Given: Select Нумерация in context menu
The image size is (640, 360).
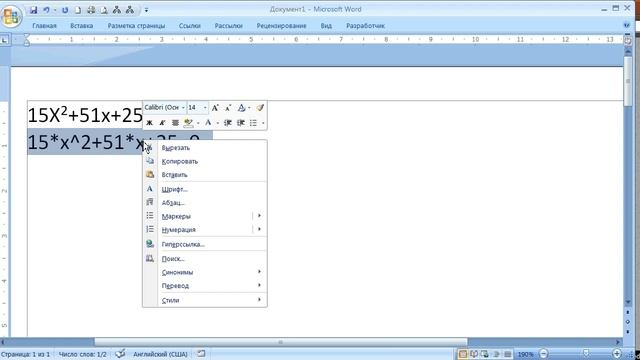Looking at the screenshot, I should point(198,230).
